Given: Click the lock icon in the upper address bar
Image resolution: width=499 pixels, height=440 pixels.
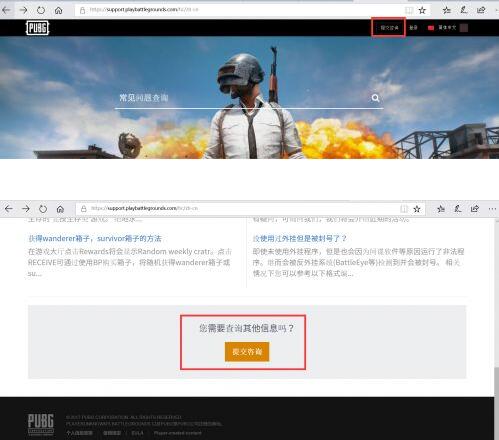Looking at the screenshot, I should (x=82, y=10).
